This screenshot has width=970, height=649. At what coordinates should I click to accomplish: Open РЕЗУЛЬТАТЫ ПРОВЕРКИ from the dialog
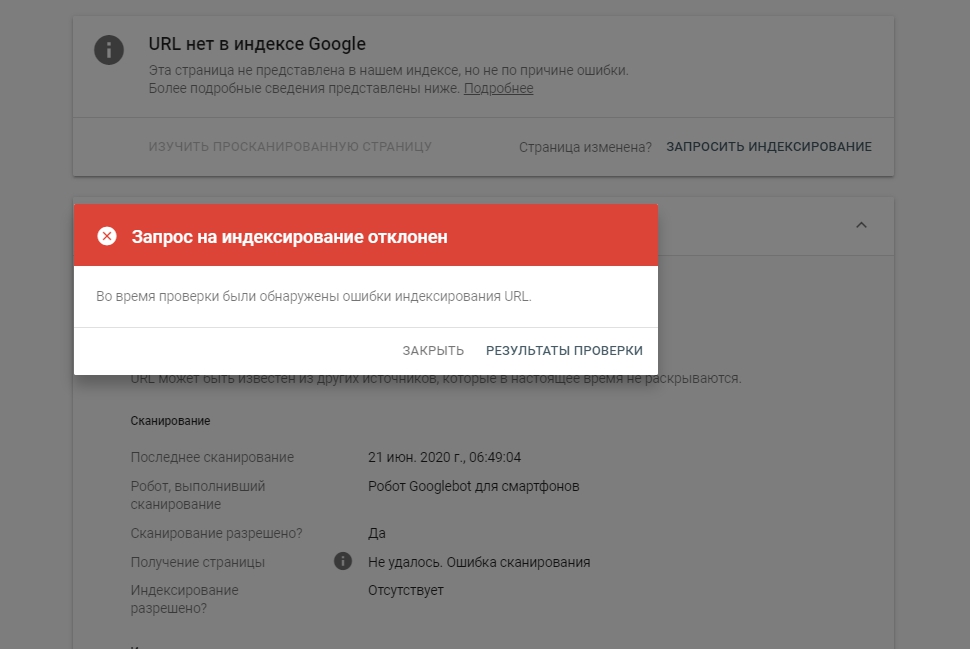coord(564,351)
